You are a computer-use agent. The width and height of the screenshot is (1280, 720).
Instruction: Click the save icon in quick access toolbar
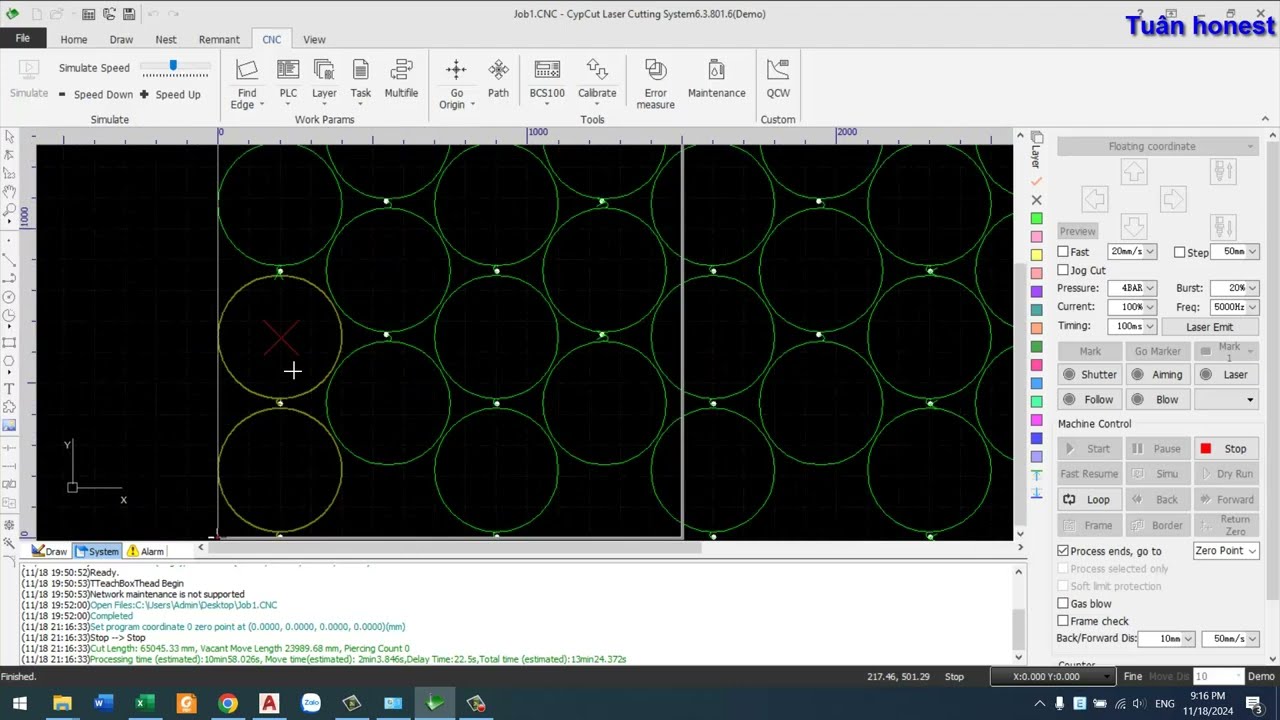131,14
